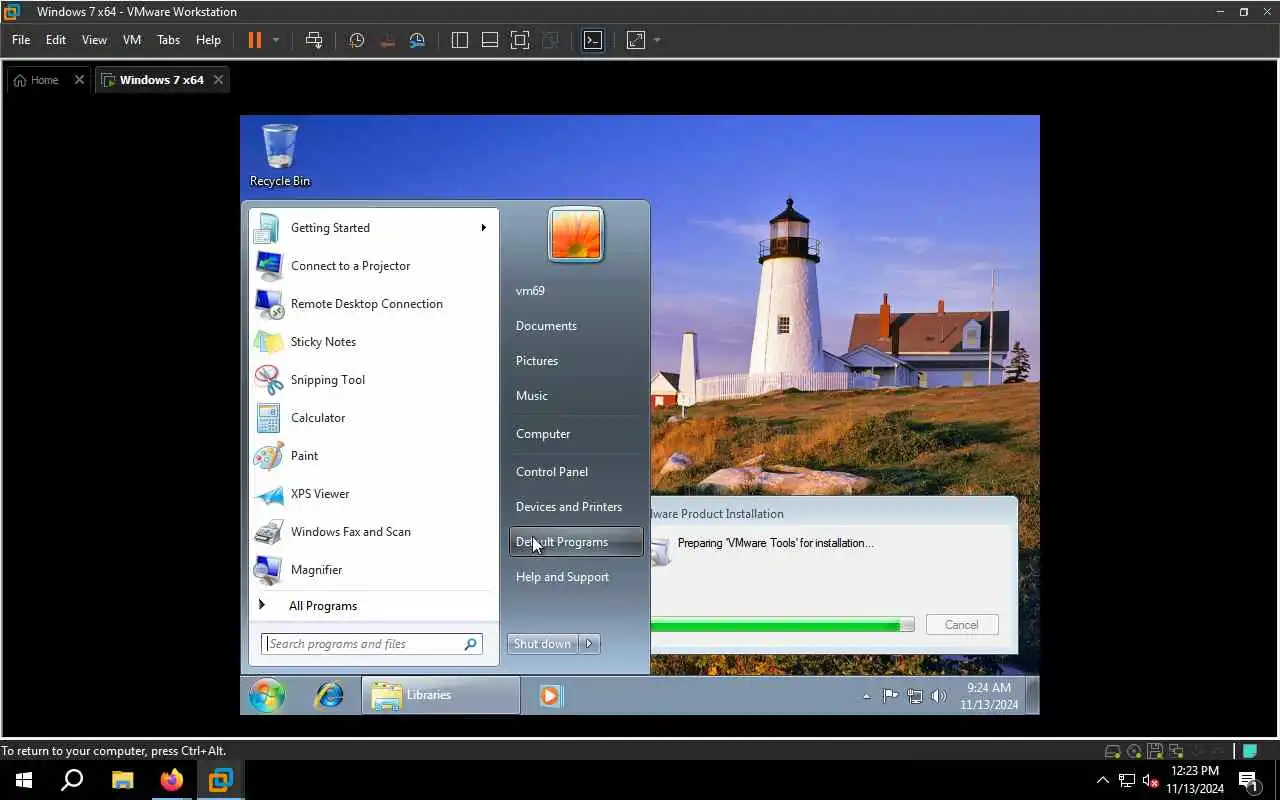Viewport: 1280px width, 800px height.
Task: Click the green installation progress bar
Action: [x=782, y=625]
